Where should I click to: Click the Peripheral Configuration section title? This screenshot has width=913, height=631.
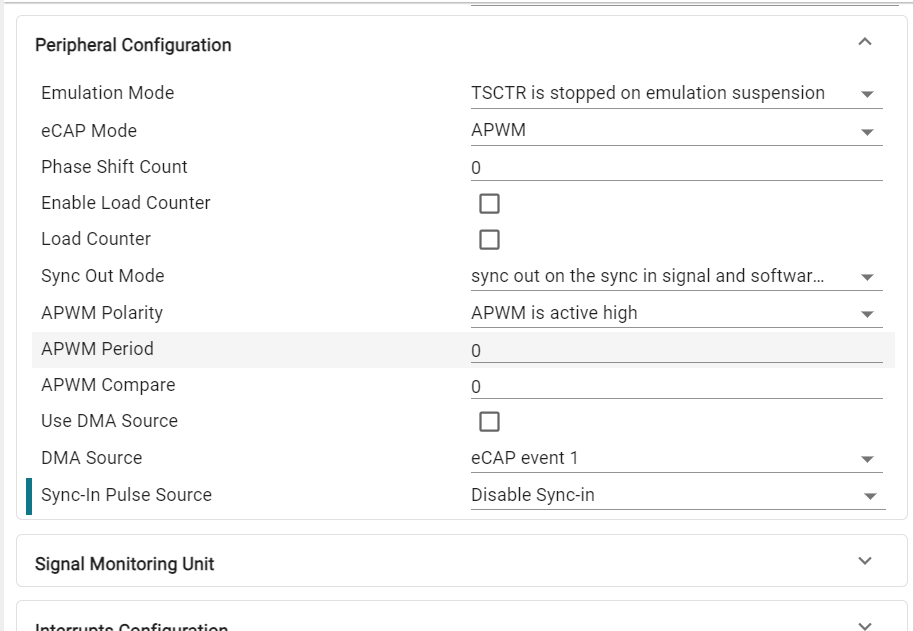133,45
